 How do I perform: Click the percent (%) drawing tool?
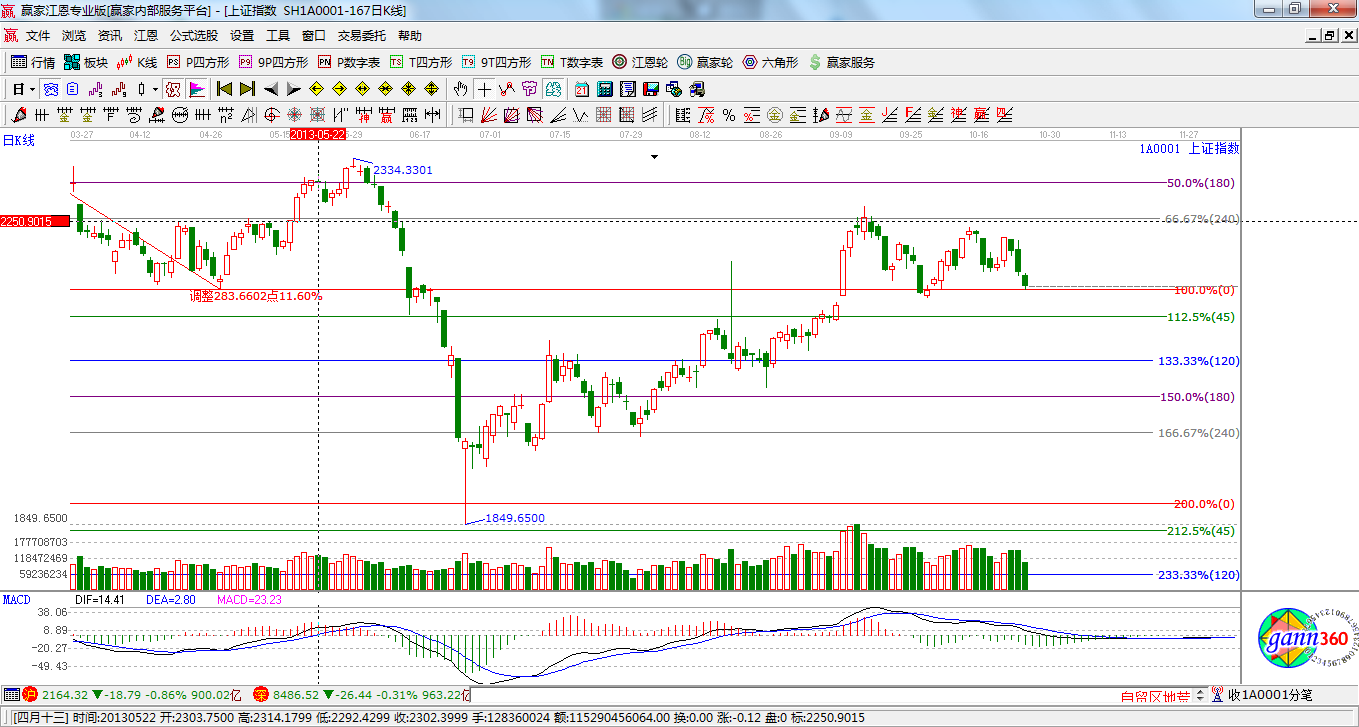click(728, 115)
